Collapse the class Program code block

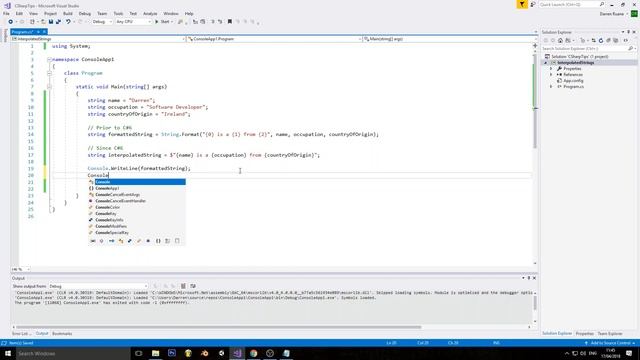pyautogui.click(x=49, y=73)
